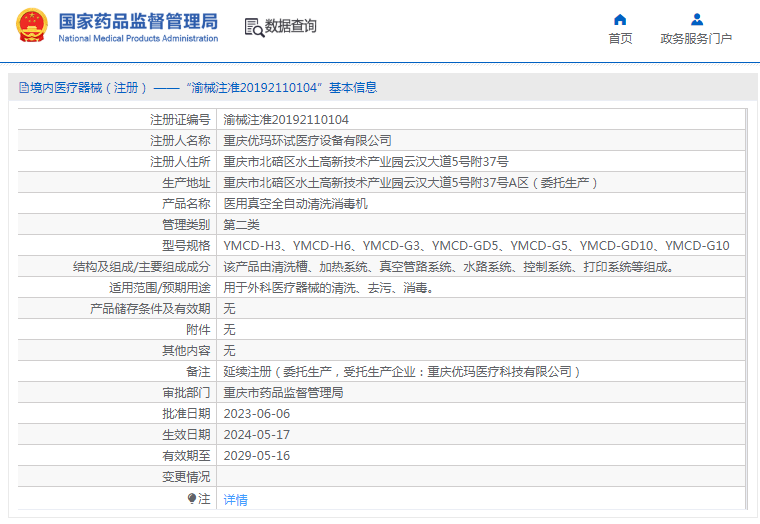This screenshot has height=524, width=760.
Task: Click the 管理类别 row label
Action: tap(186, 224)
